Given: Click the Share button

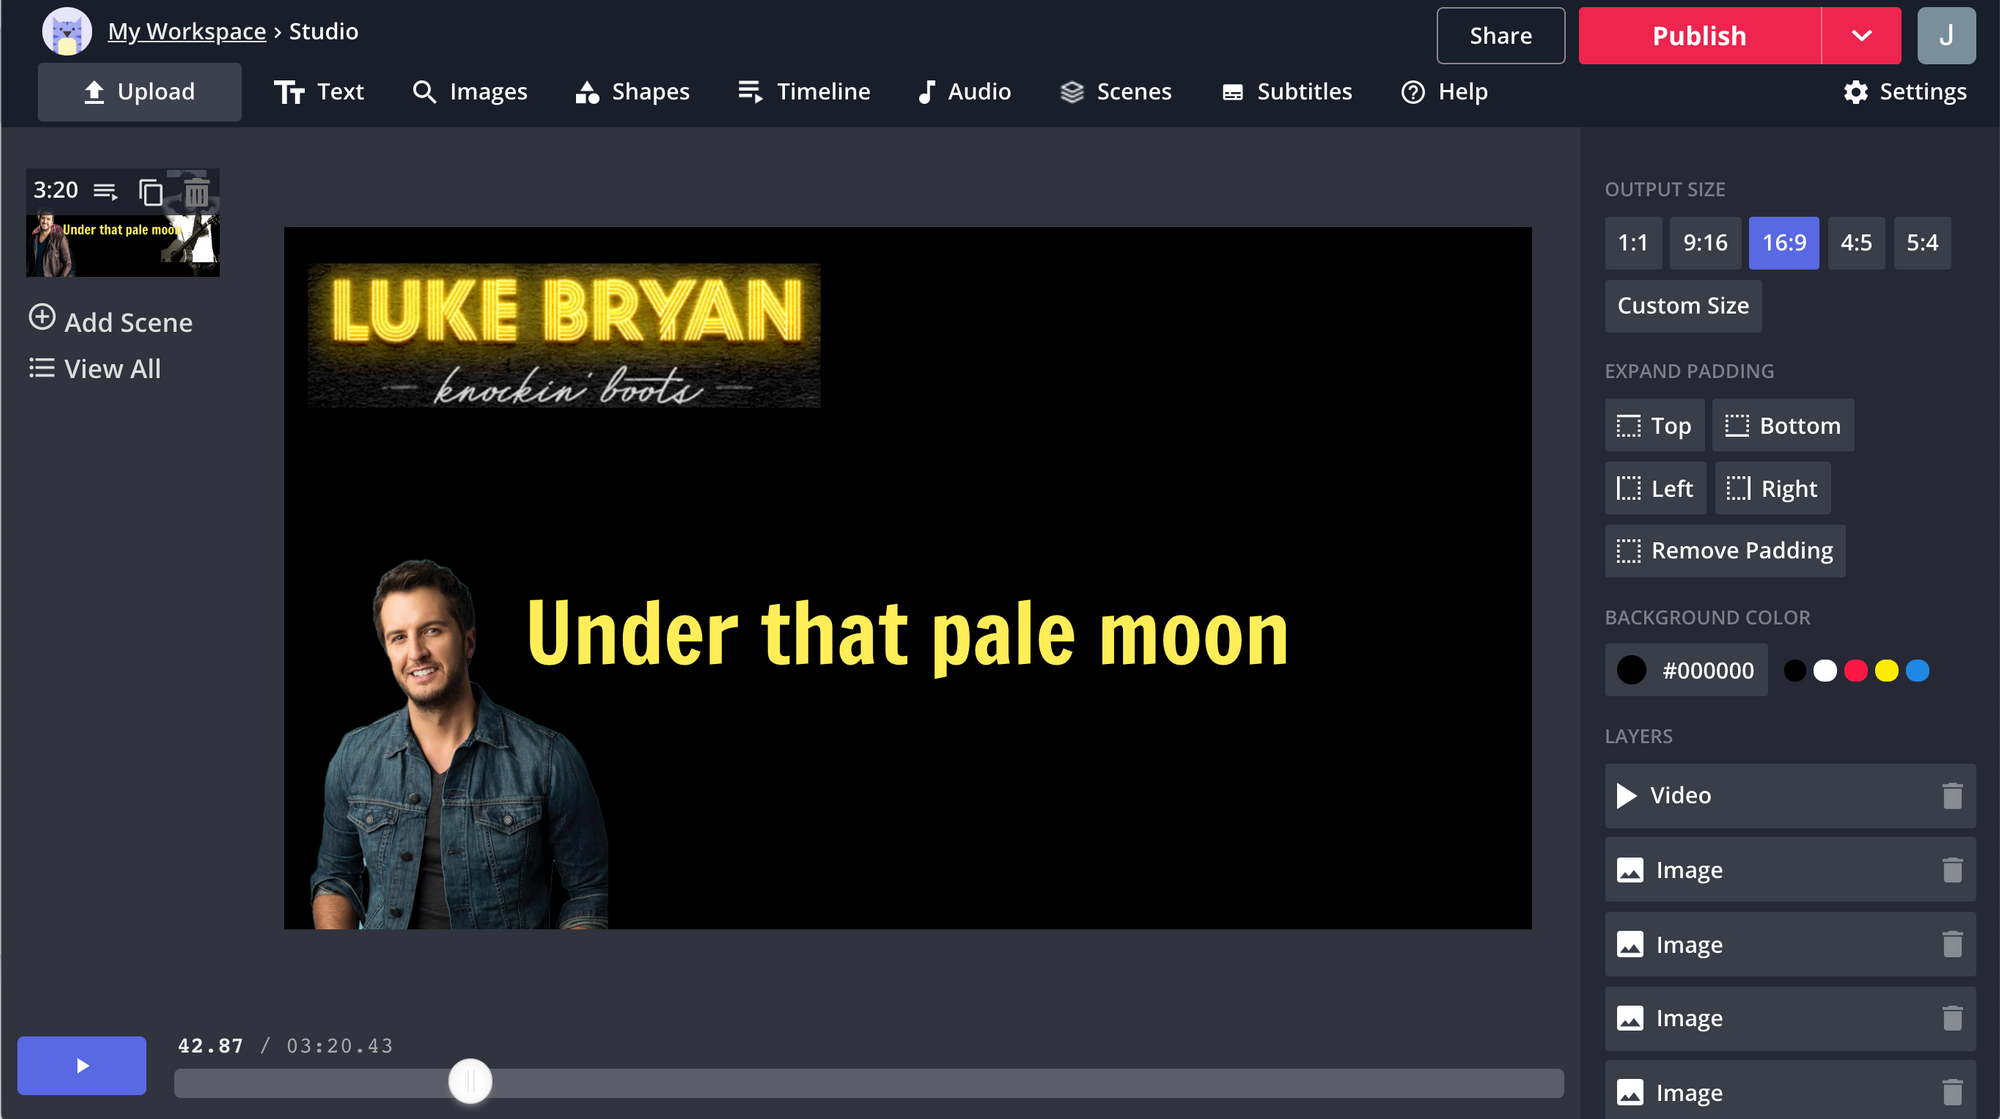Looking at the screenshot, I should pyautogui.click(x=1500, y=36).
